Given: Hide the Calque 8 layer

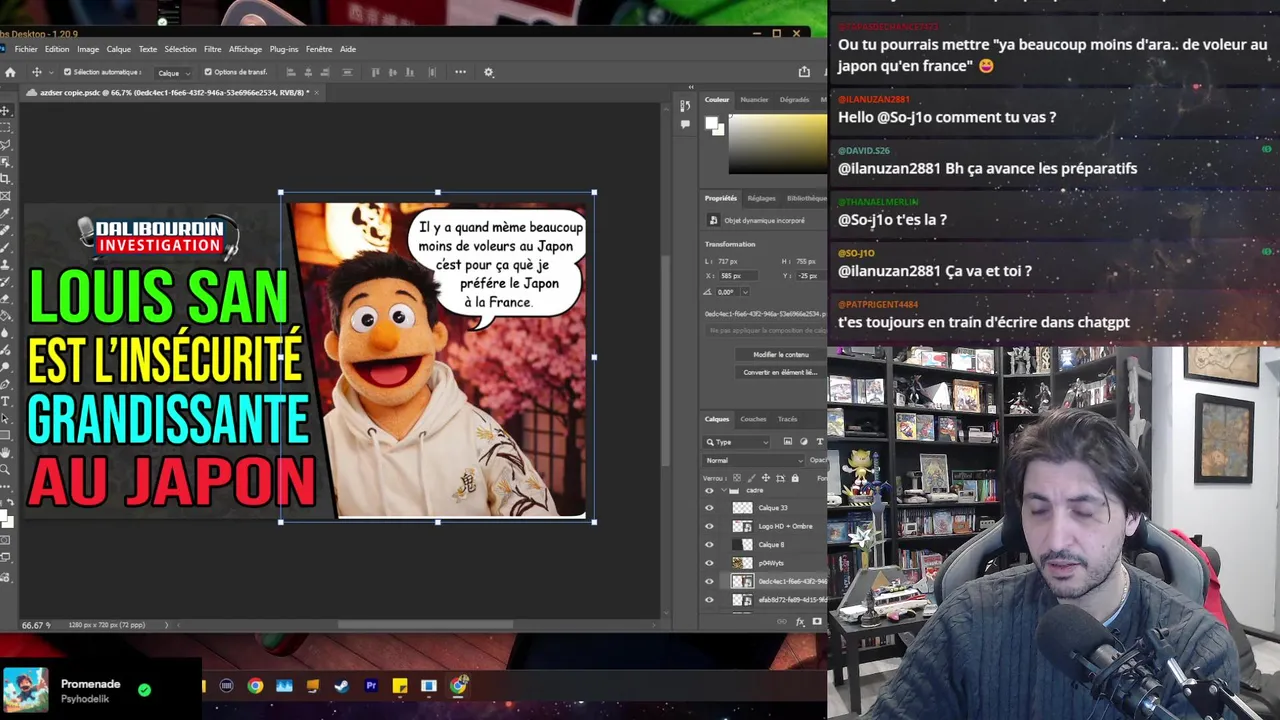Looking at the screenshot, I should click(x=709, y=545).
